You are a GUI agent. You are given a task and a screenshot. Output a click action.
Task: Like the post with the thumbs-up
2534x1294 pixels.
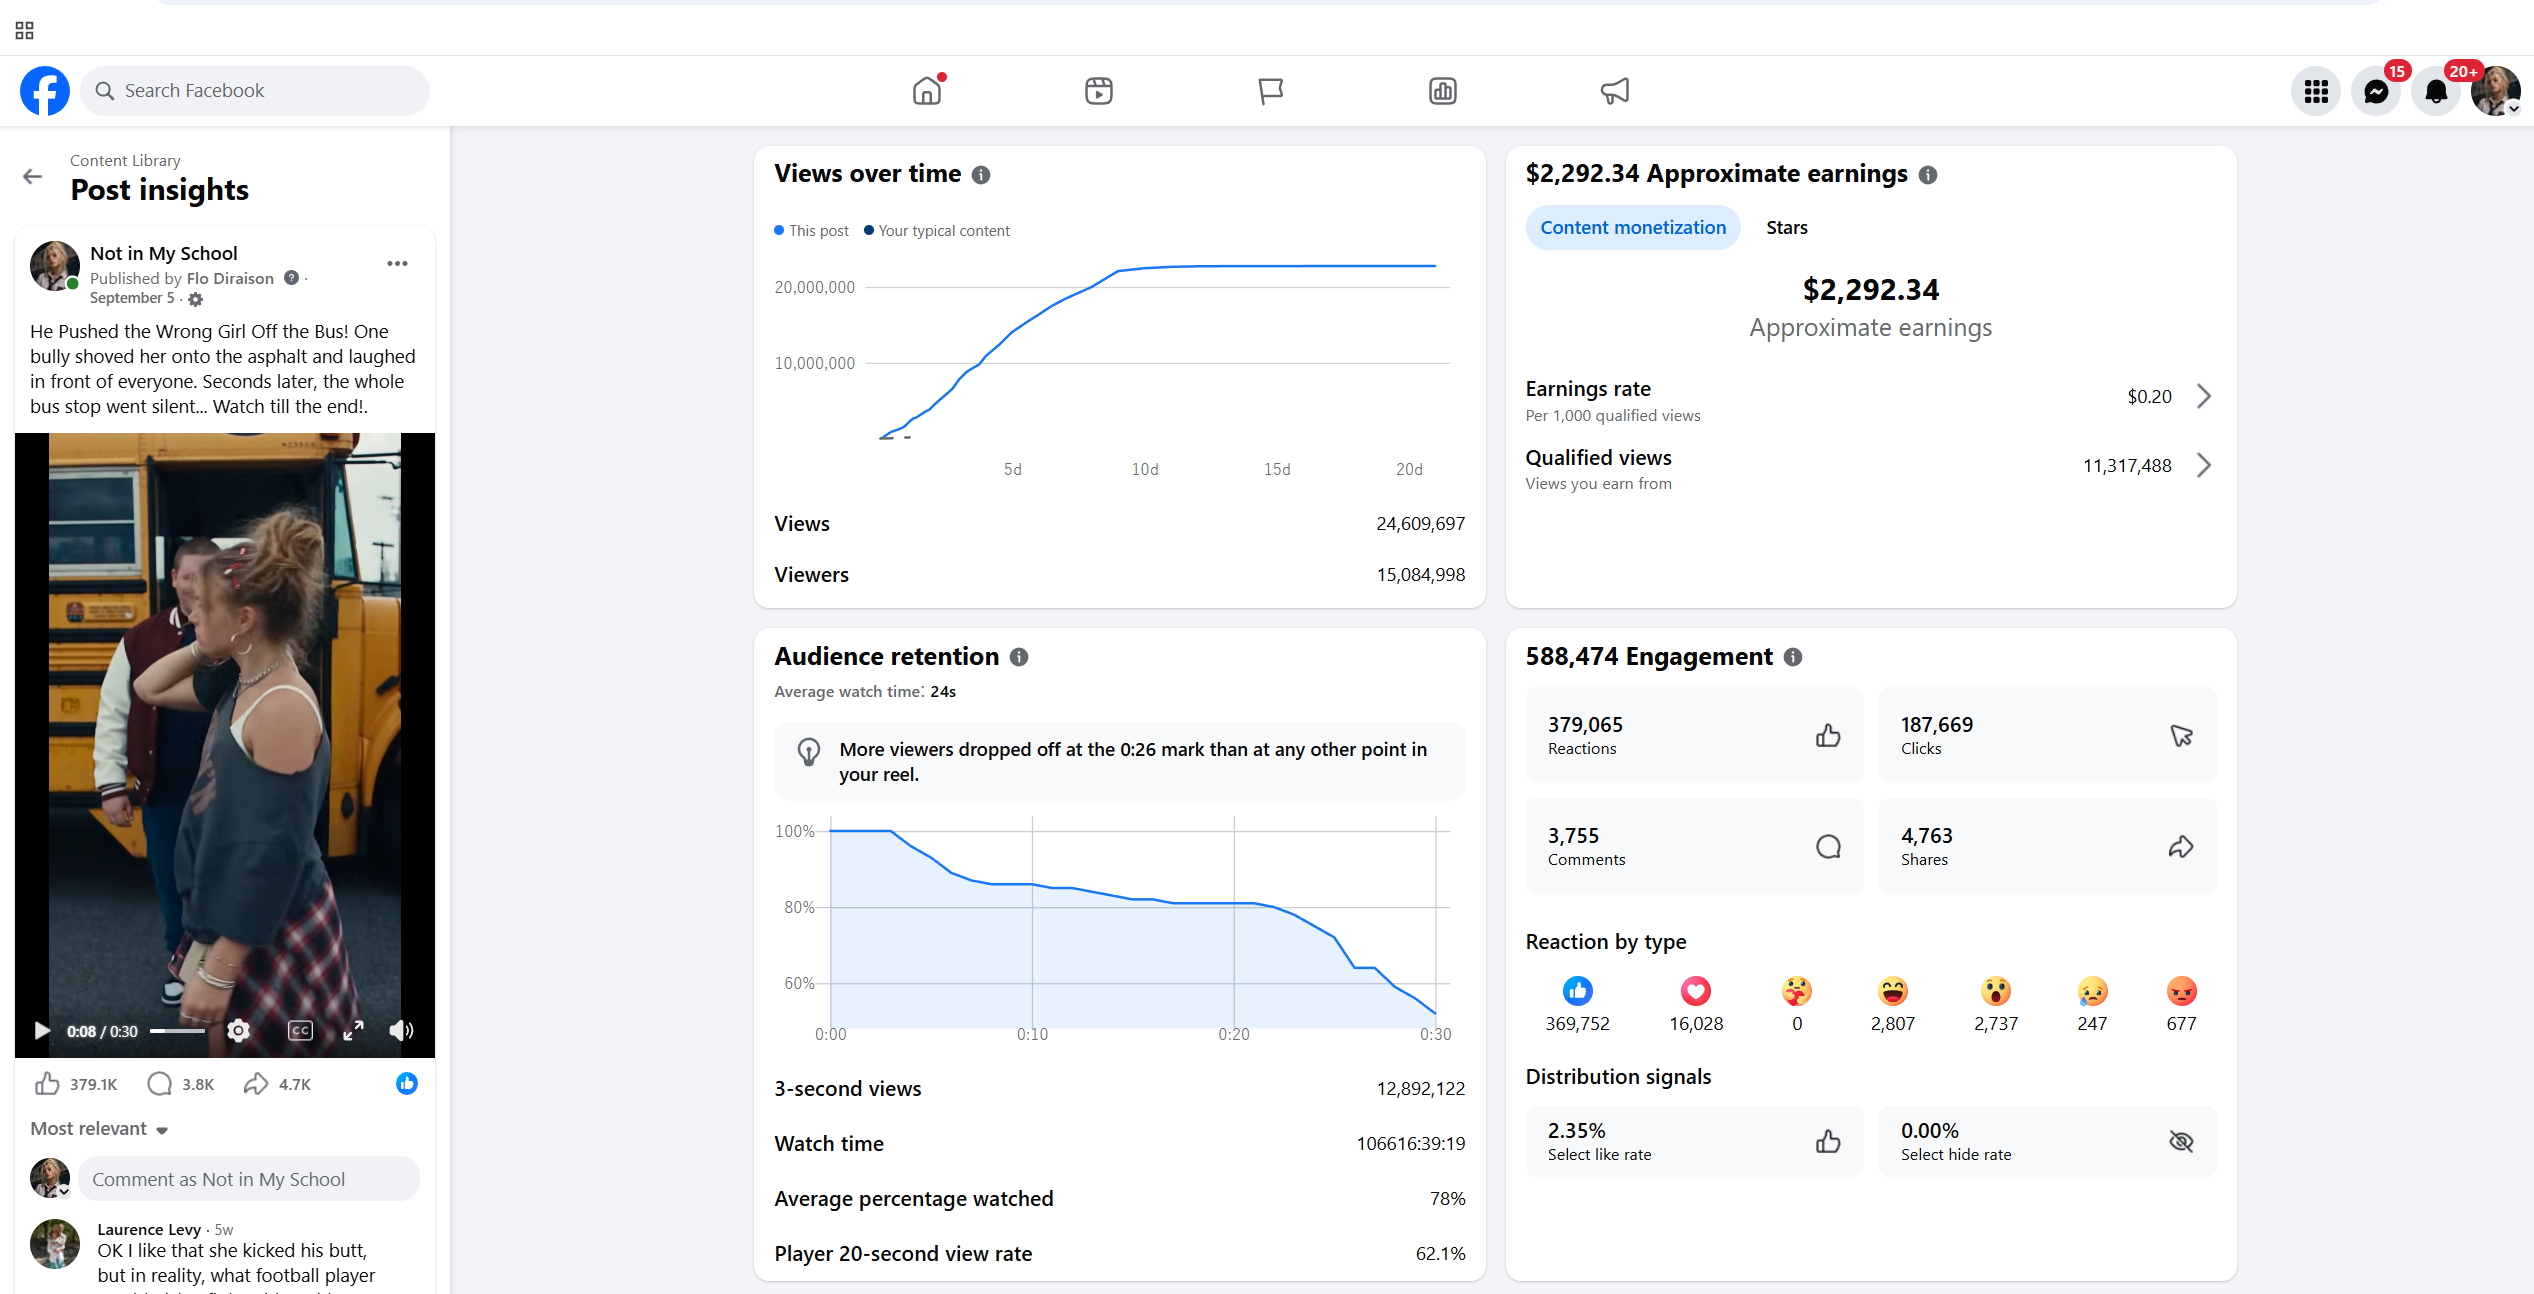[x=47, y=1084]
